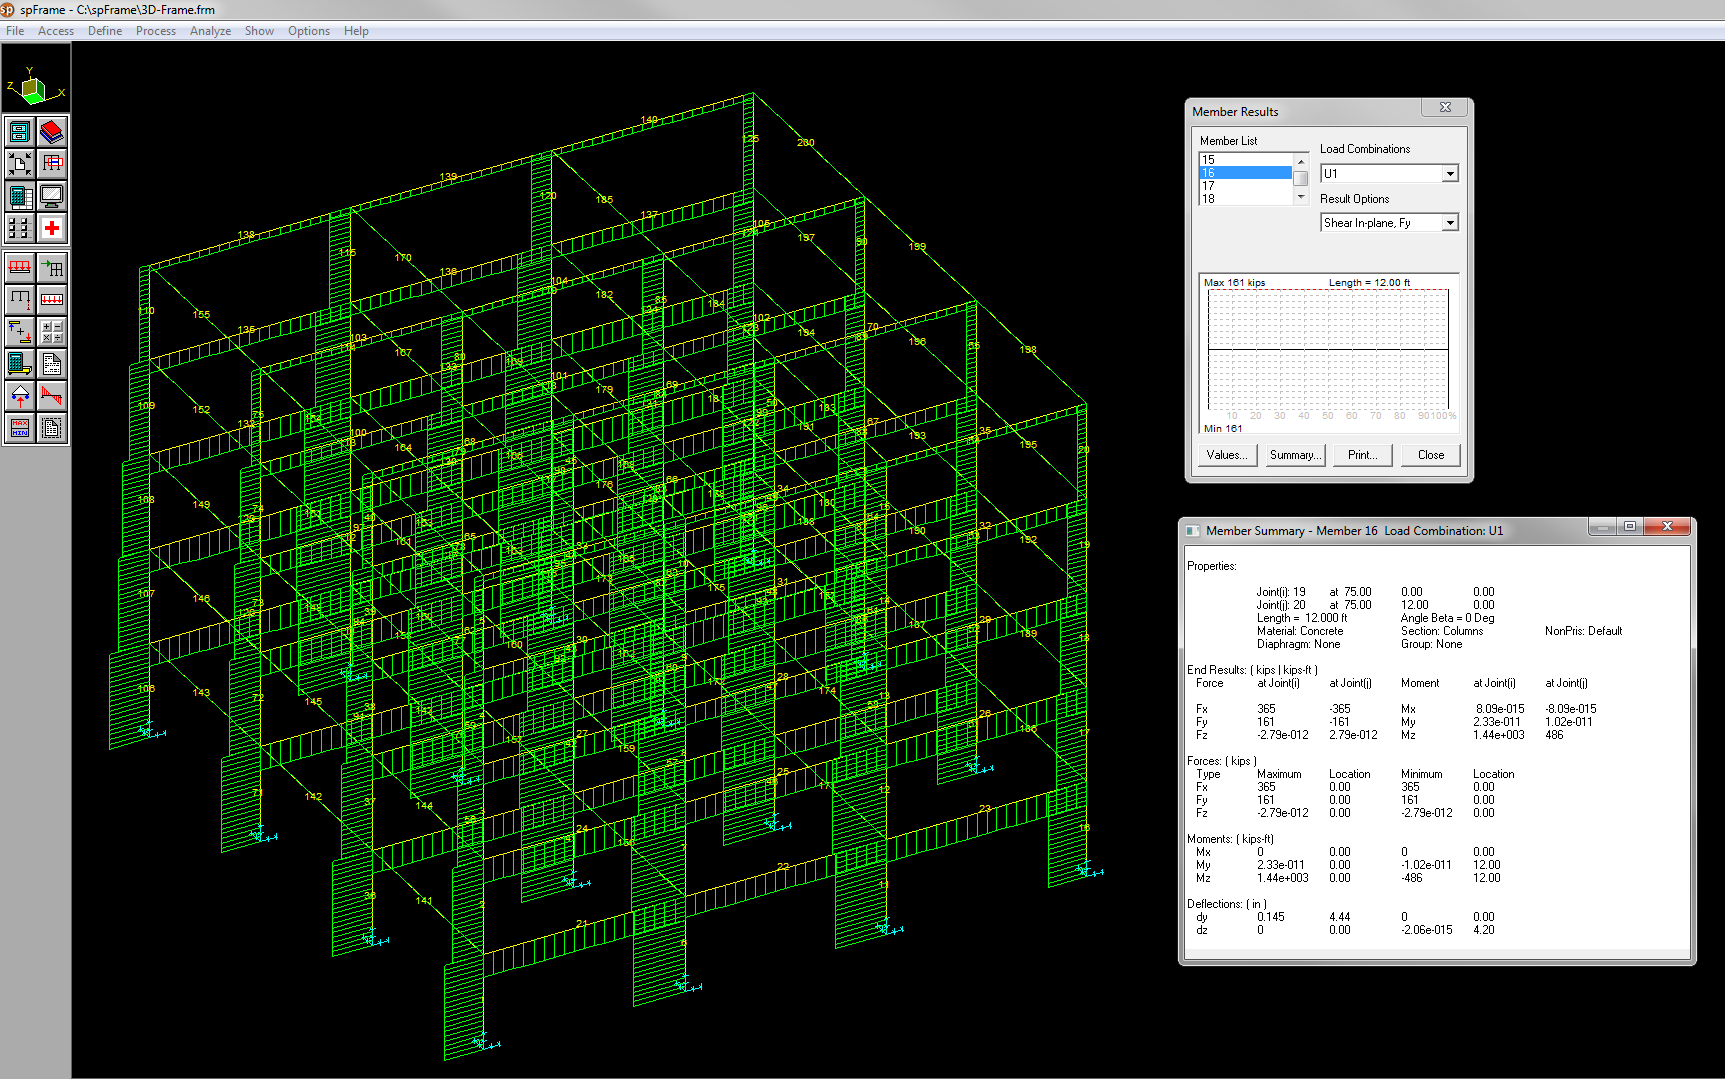Click the 3D axis cube view icon
Viewport: 1725px width, 1079px height.
click(x=34, y=89)
